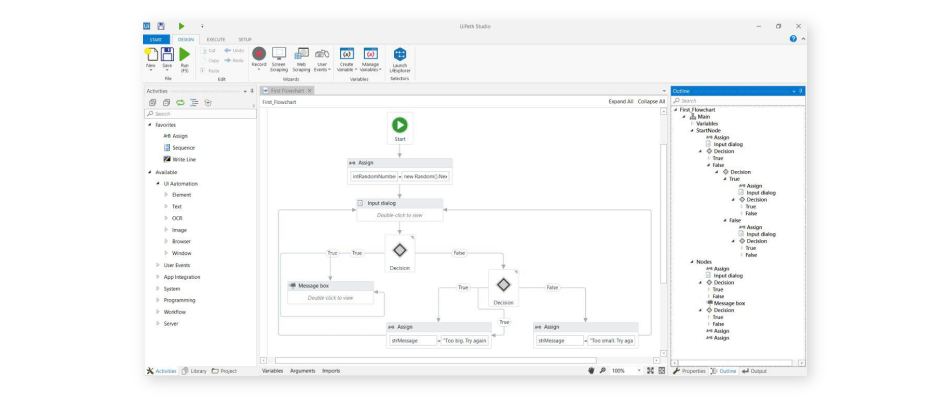Image resolution: width=950 pixels, height=409 pixels.
Task: Click the green refresh icon in Activities panel
Action: (180, 102)
